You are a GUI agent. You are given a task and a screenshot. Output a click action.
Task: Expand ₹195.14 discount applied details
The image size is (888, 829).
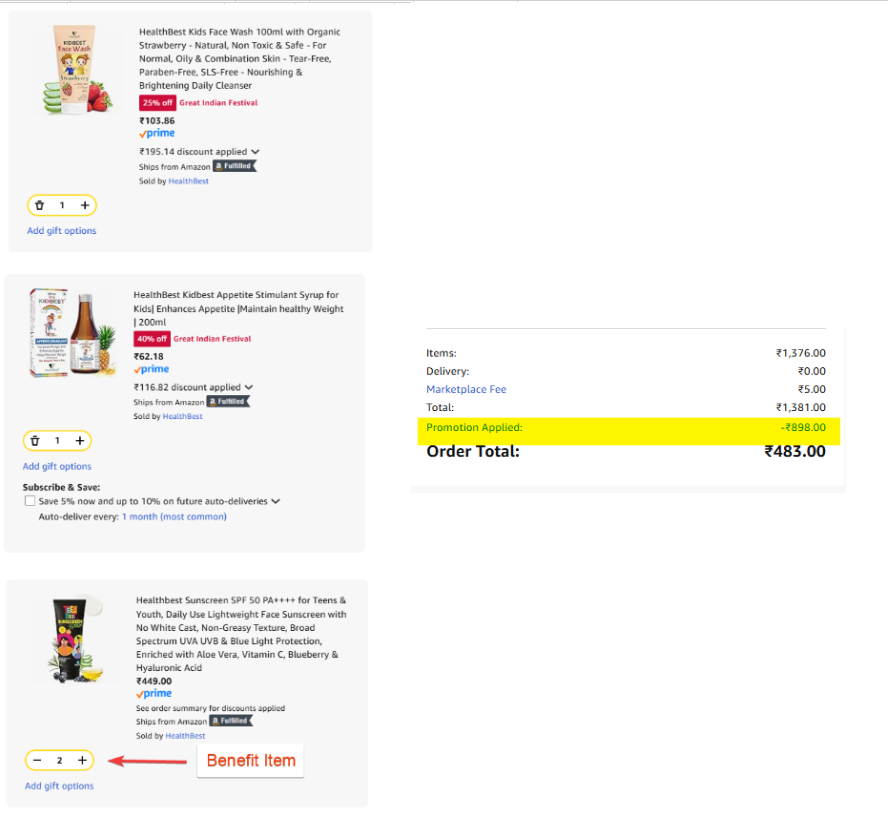tap(255, 152)
